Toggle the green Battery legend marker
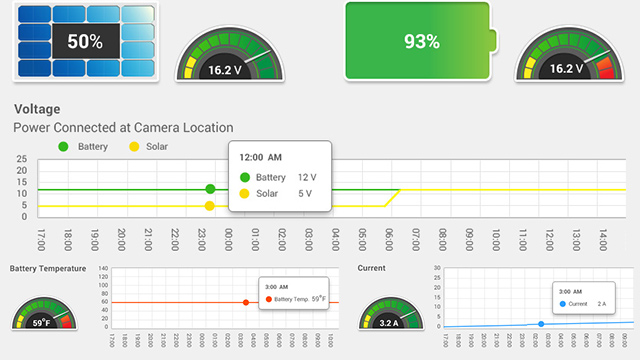The width and height of the screenshot is (640, 360). pos(63,147)
